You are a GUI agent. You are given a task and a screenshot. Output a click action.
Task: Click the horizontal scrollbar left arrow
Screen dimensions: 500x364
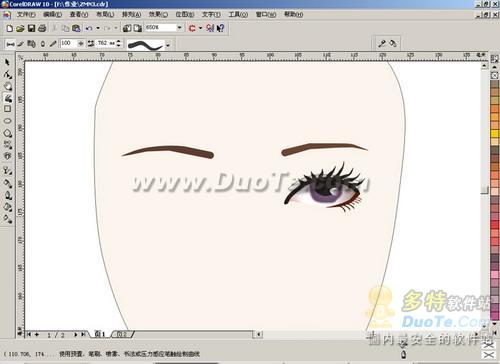[259, 334]
